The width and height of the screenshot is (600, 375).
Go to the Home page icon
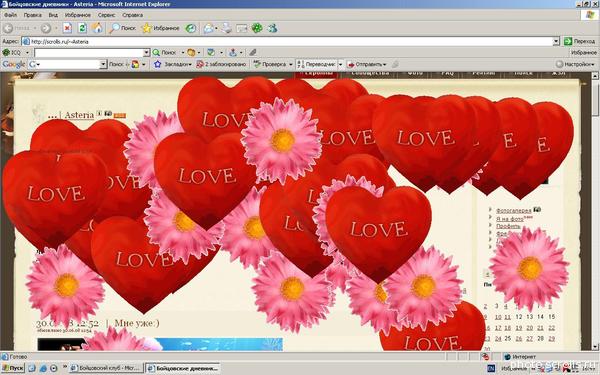(x=98, y=28)
